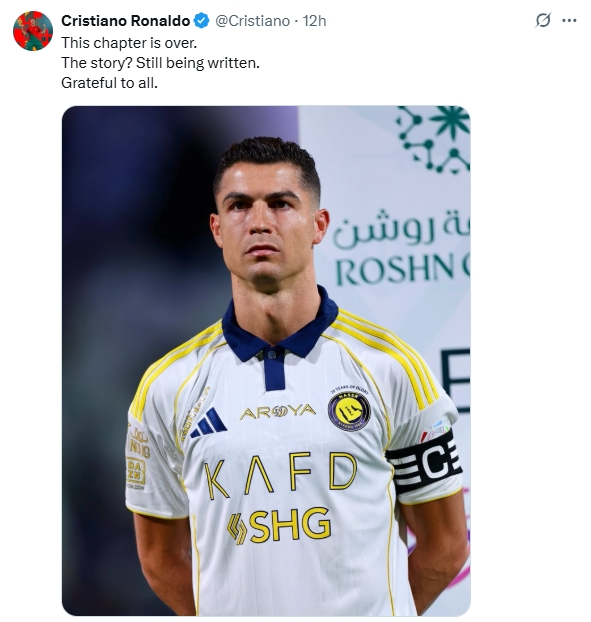Click the line "This chapter is over."

click(x=129, y=43)
